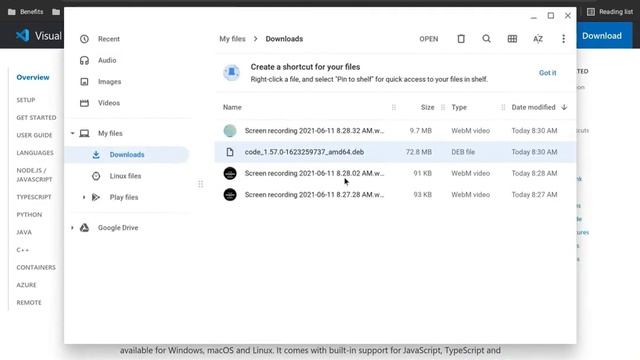Screen dimensions: 640x360
Task: Select Downloads folder in the sidebar
Action: pos(127,155)
